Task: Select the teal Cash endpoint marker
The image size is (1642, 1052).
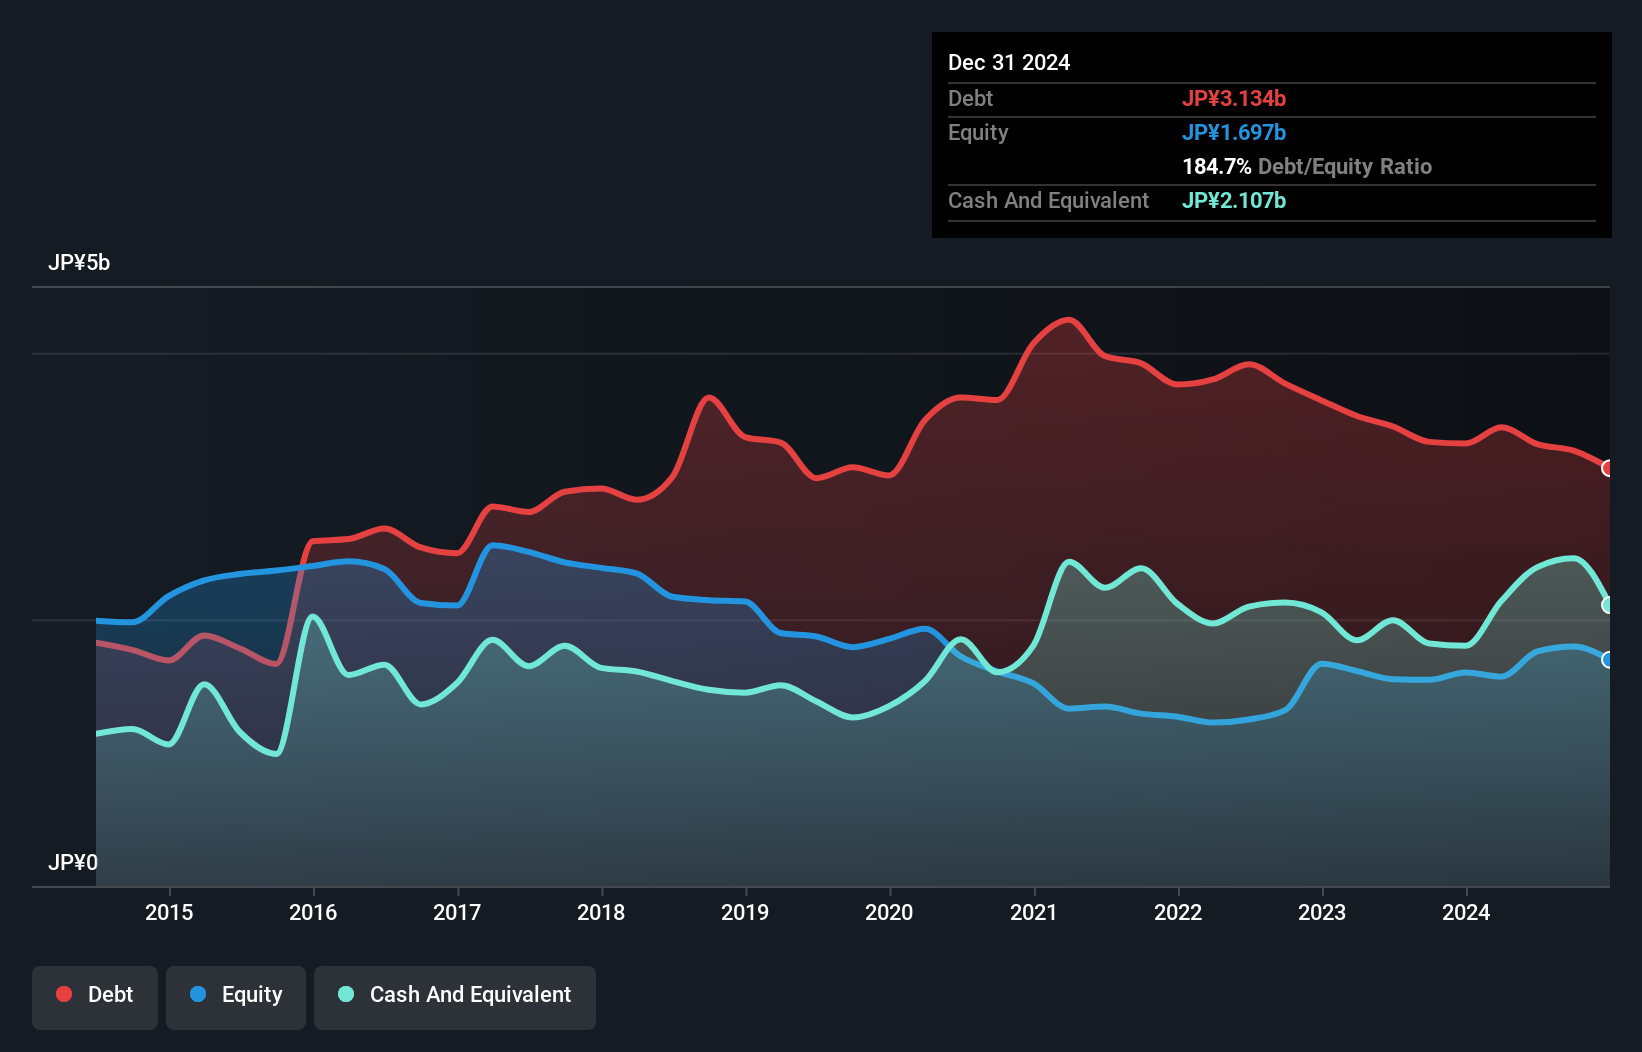Action: [x=1608, y=605]
